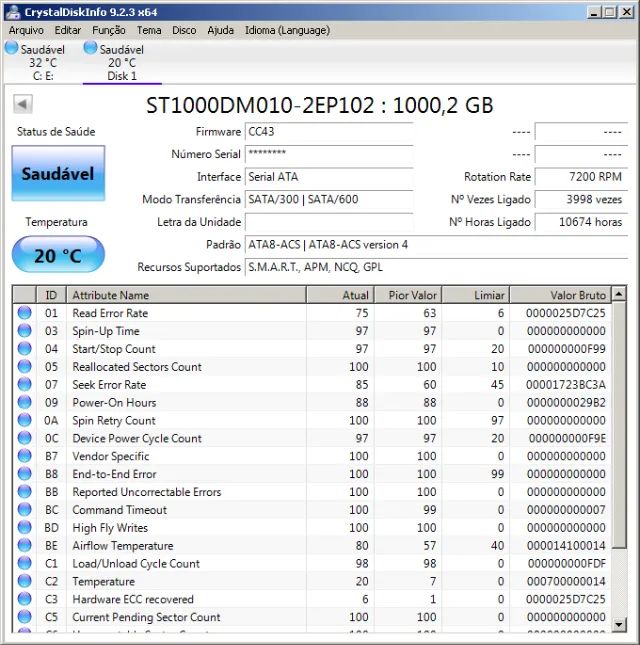Click status icon for Command Timeout

pyautogui.click(x=25, y=510)
